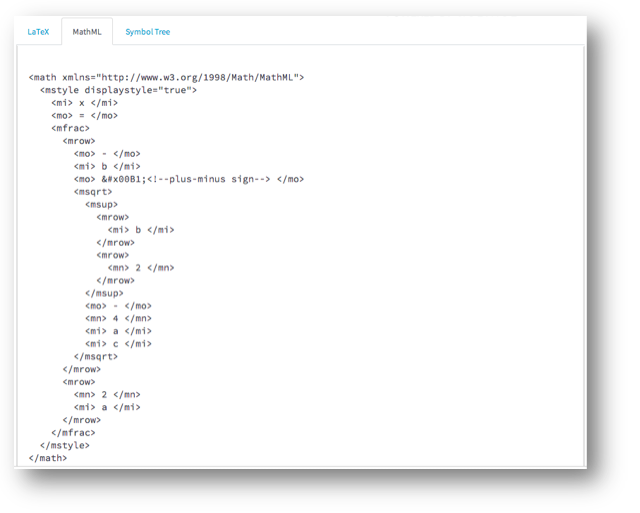Image resolution: width=640 pixels, height=513 pixels.
Task: Open the Symbol Tree tab
Action: tap(147, 32)
